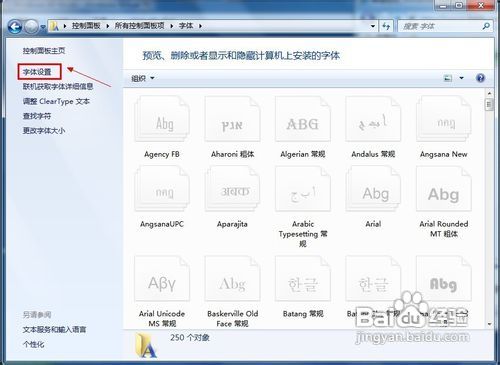Expand the chevron after 控制面板 in address bar
500x365 pixels.
click(x=108, y=26)
